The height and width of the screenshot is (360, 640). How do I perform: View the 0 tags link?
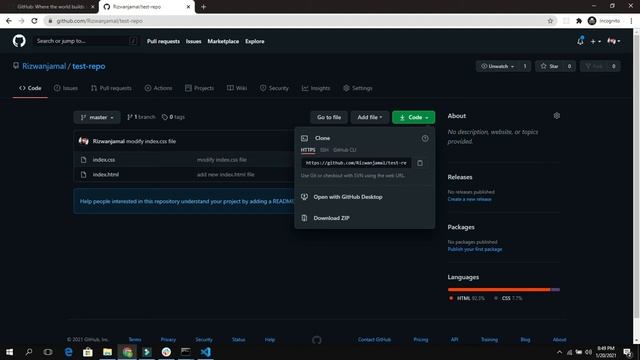click(x=173, y=117)
